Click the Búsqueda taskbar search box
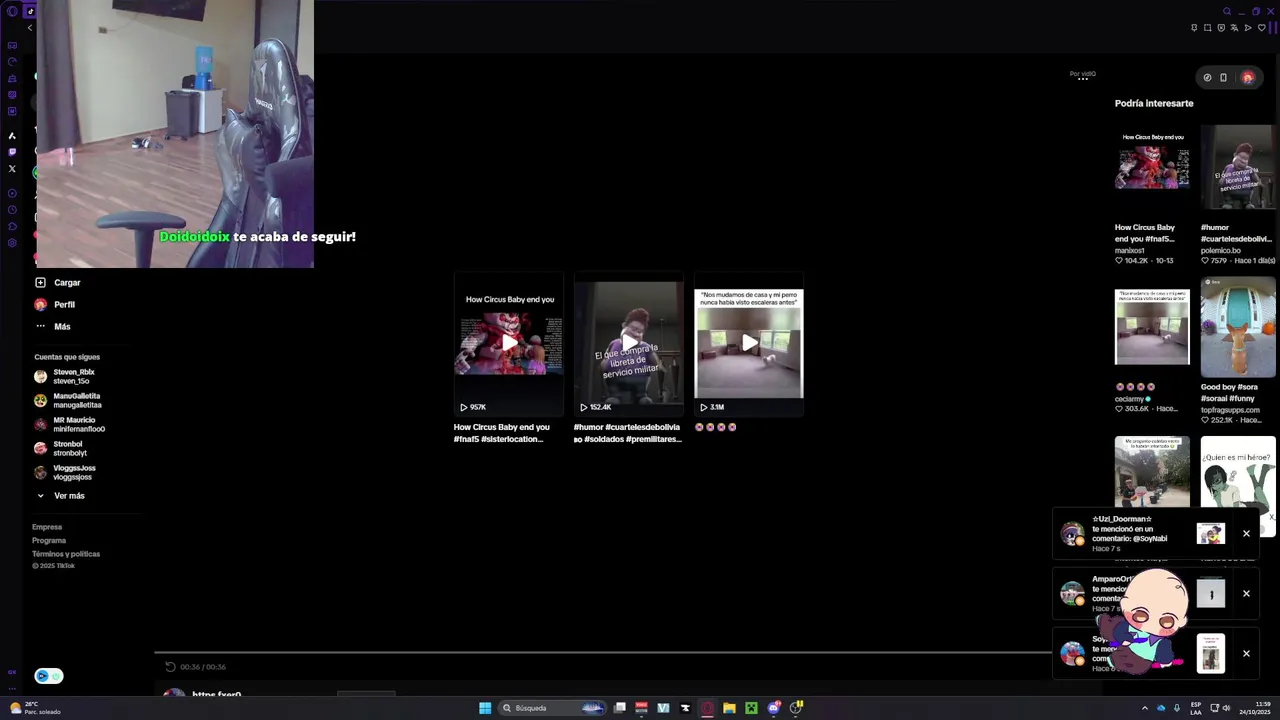This screenshot has width=1280, height=720. 552,708
